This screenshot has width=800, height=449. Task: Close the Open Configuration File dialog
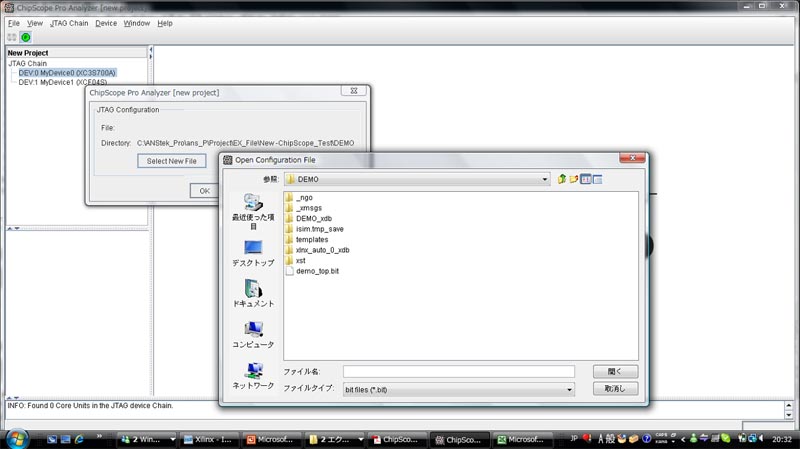(632, 158)
